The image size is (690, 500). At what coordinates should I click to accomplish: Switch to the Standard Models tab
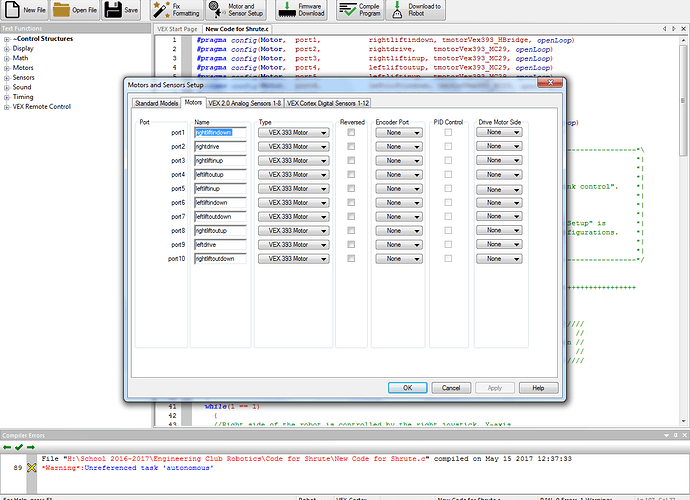(x=157, y=103)
